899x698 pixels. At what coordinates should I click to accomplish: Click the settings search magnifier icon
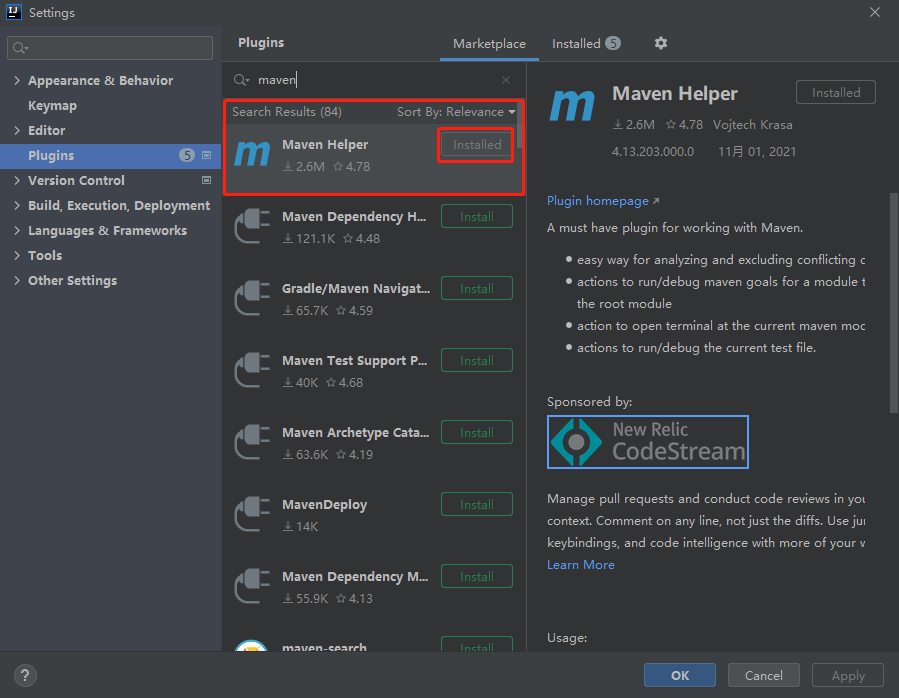(x=21, y=48)
